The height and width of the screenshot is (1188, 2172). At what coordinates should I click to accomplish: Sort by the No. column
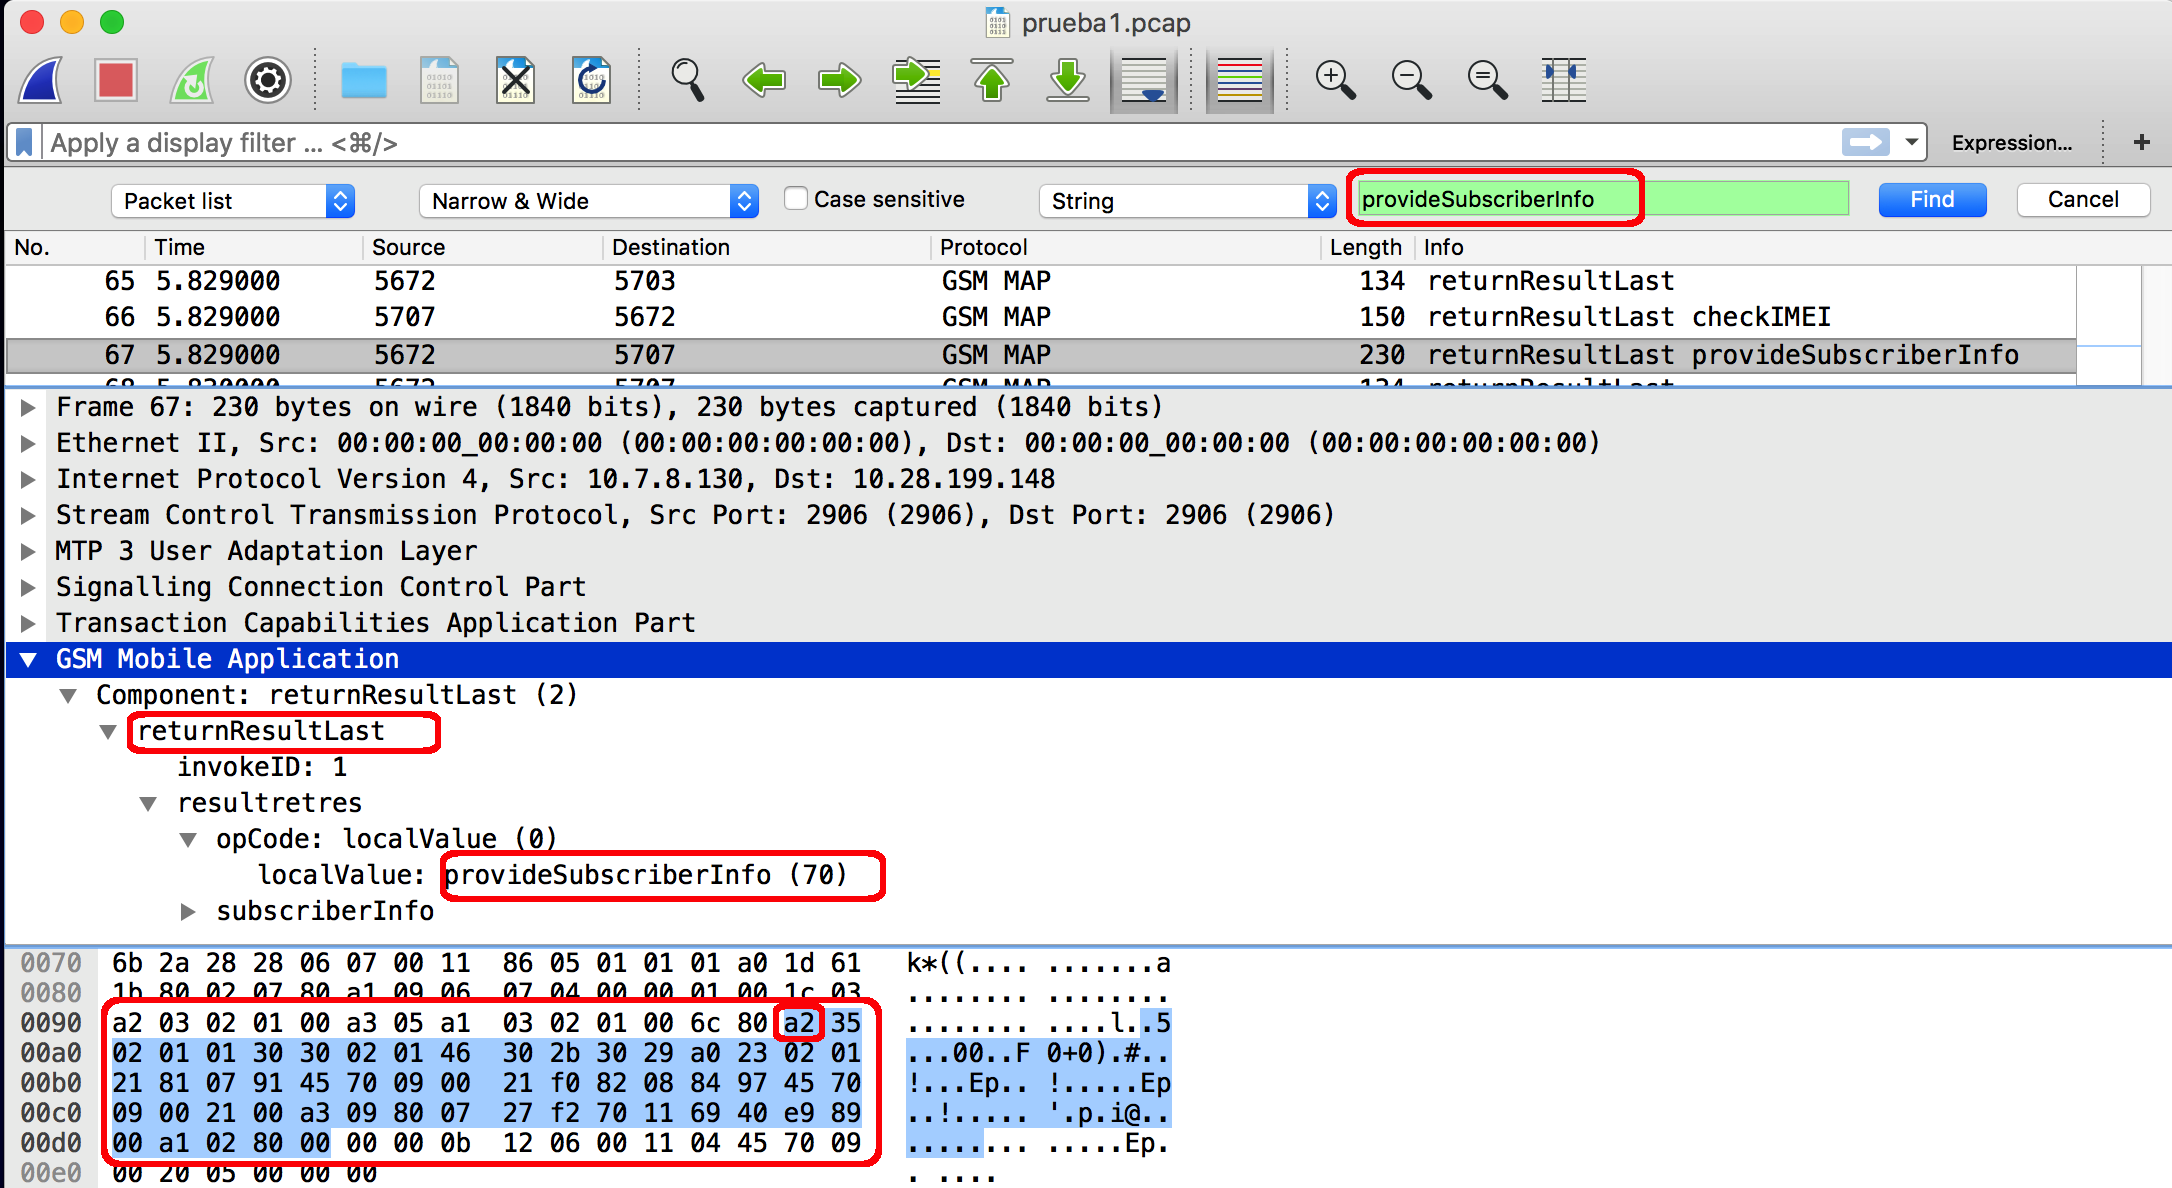[x=75, y=247]
